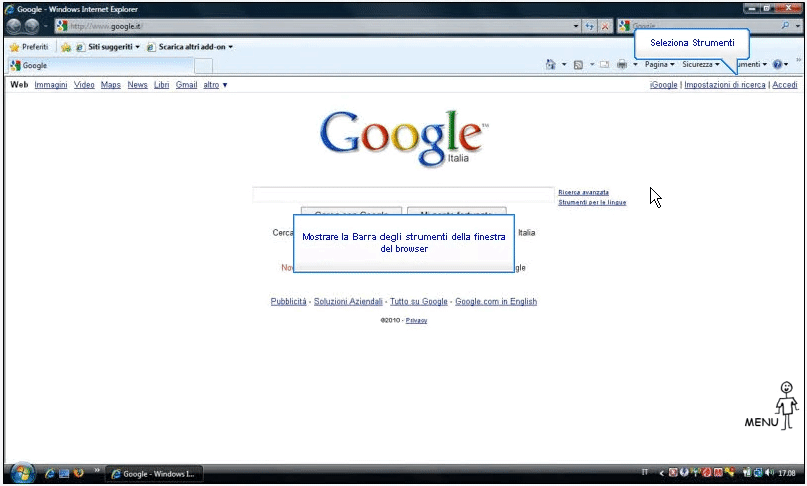Click Google.com in English link
Screen dimensions: 807x486
pyautogui.click(x=496, y=301)
